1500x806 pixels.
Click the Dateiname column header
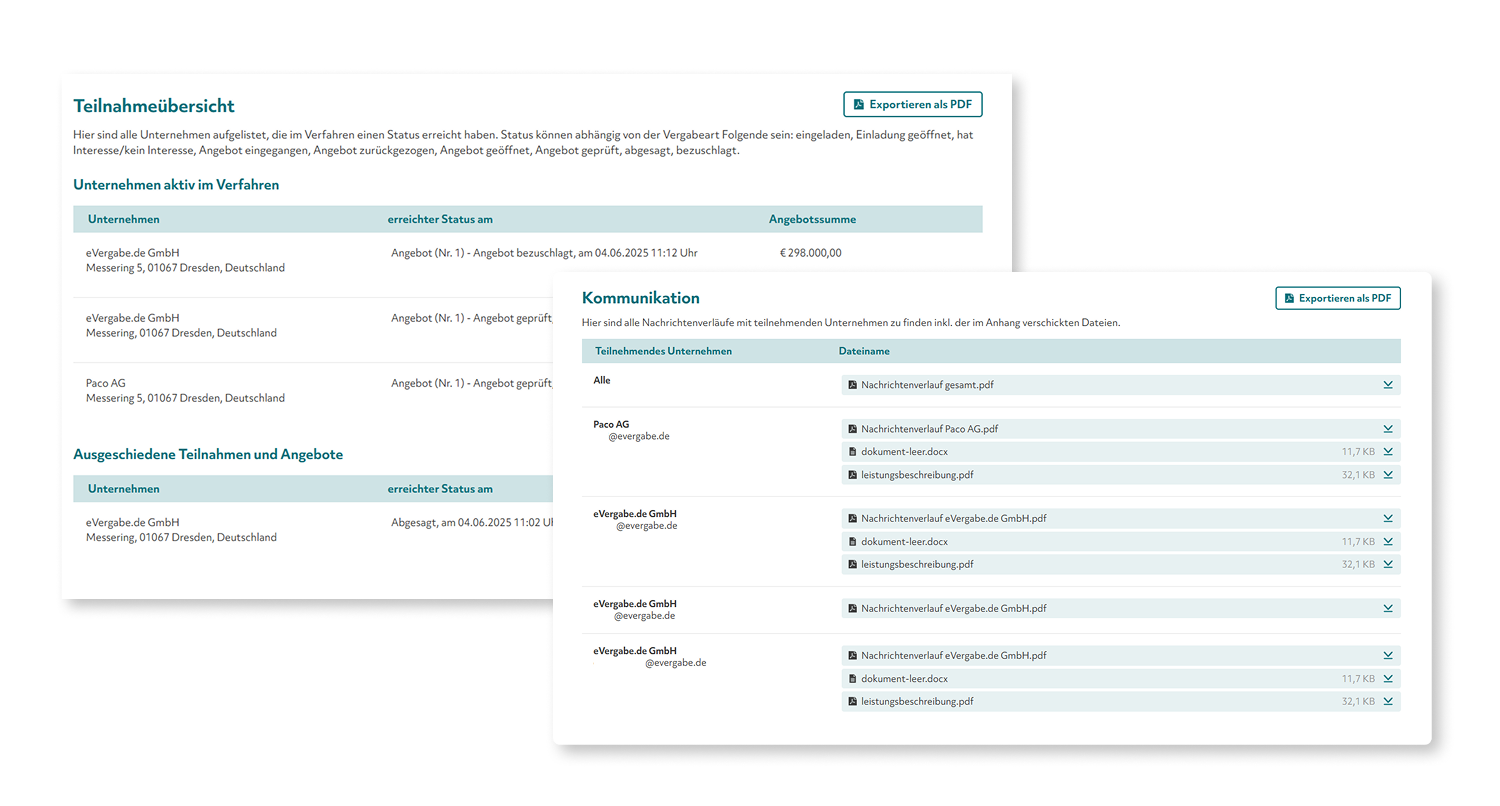coord(864,351)
